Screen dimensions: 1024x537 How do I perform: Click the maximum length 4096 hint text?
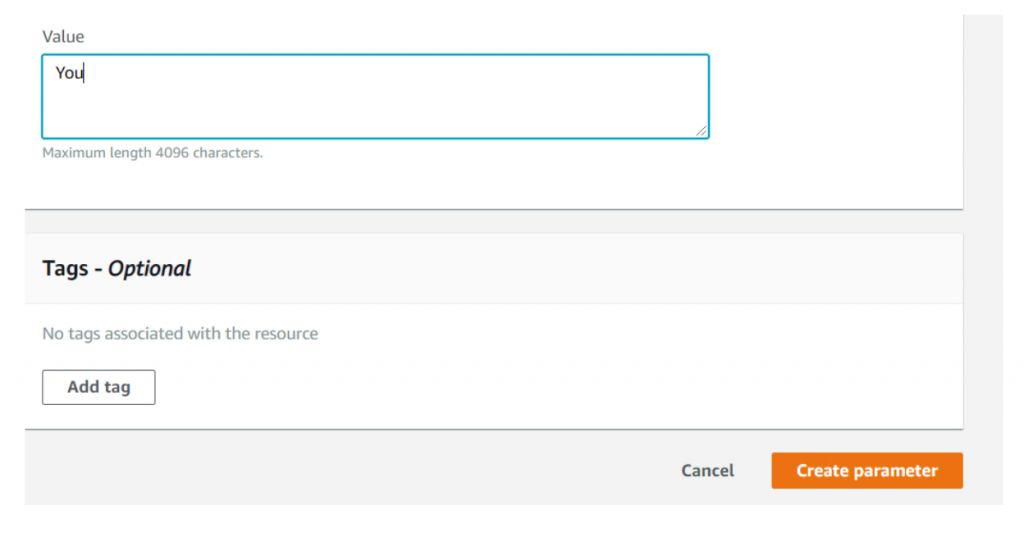pos(152,154)
